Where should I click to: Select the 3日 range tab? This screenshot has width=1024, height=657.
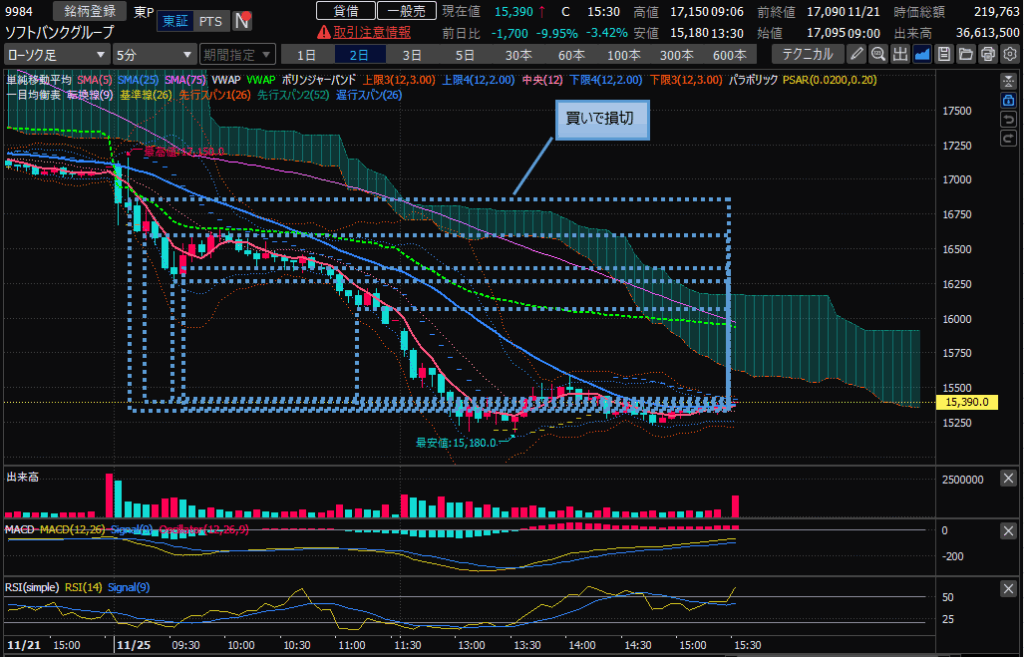(411, 54)
